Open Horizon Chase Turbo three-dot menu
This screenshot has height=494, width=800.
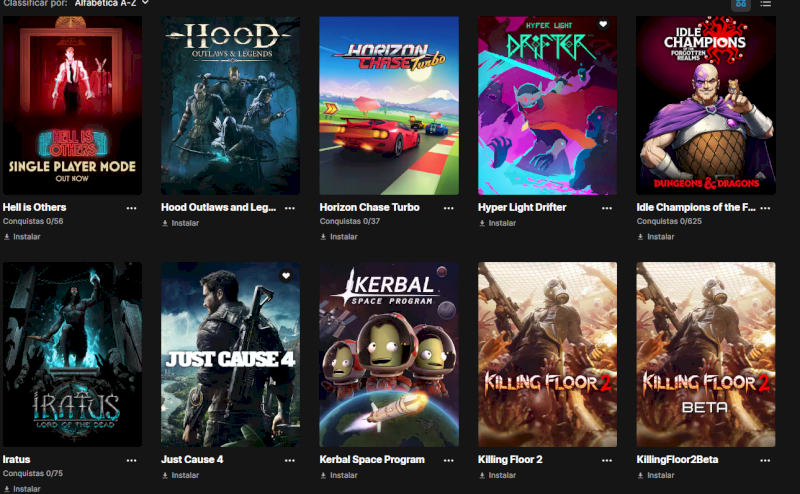coord(448,208)
